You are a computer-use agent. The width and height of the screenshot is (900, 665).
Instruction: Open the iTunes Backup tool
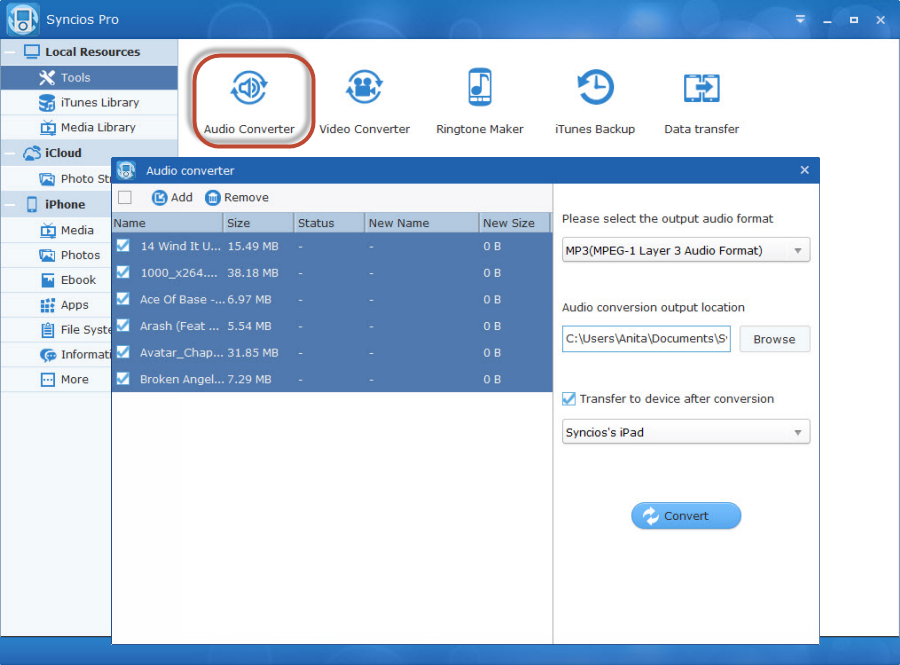(595, 102)
